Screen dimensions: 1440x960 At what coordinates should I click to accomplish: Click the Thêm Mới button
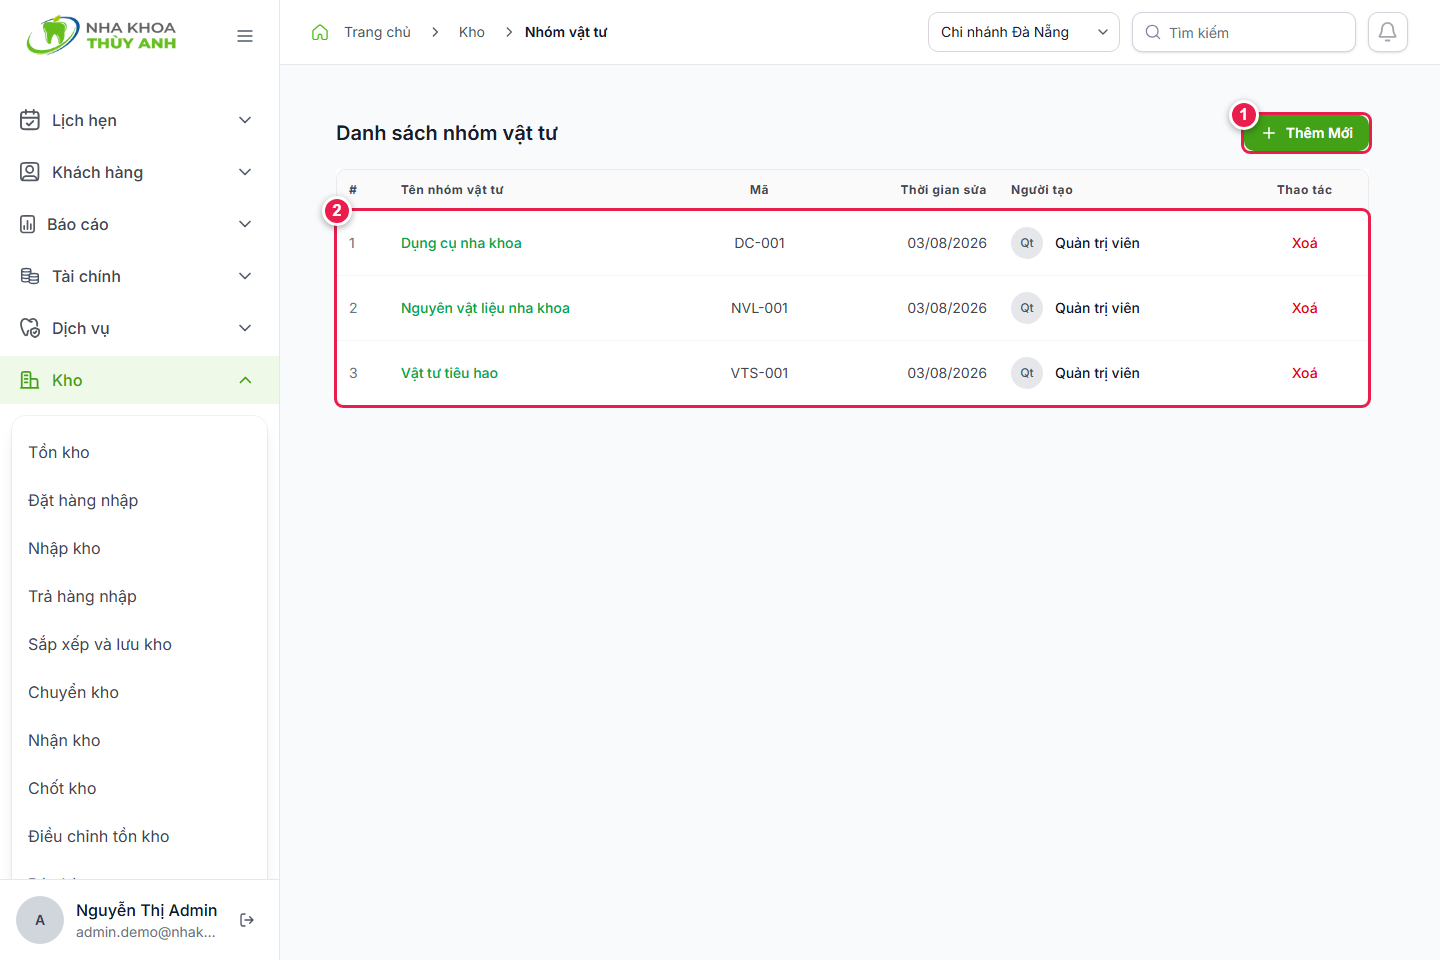pos(1306,133)
